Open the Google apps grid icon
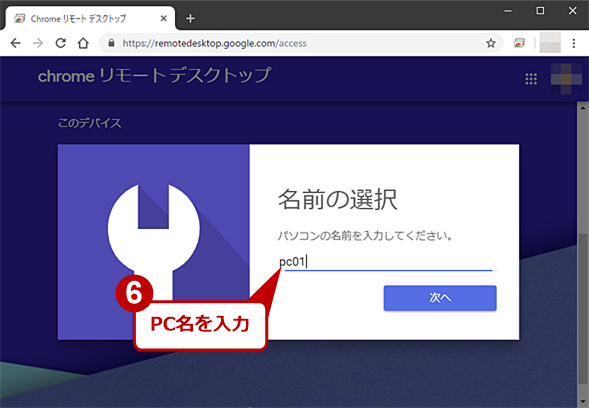This screenshot has height=408, width=589. (531, 79)
